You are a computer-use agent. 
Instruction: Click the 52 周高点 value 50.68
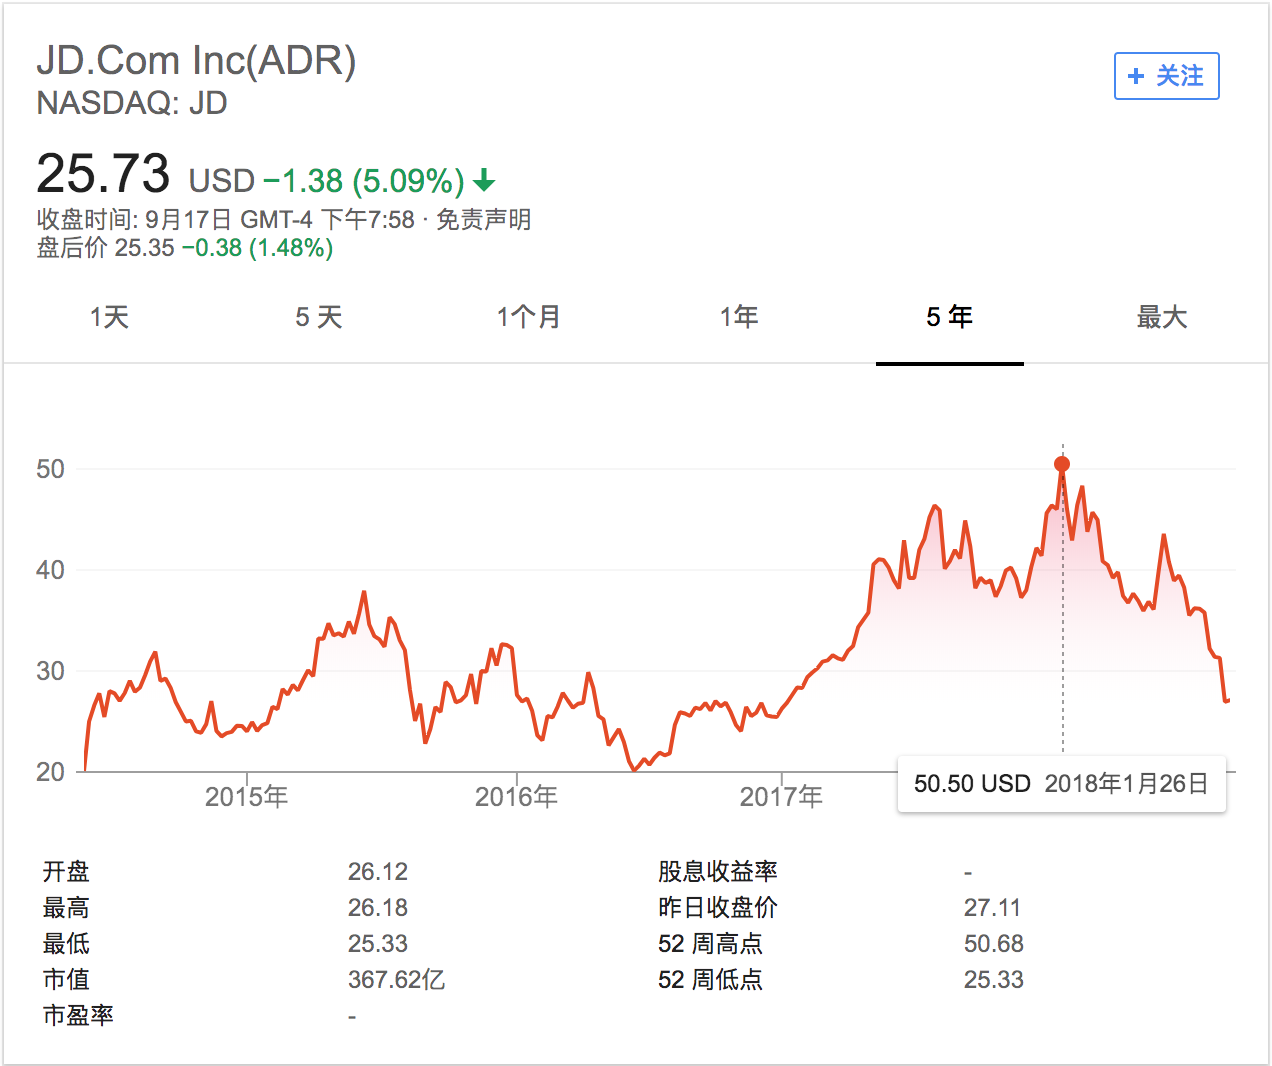pyautogui.click(x=994, y=943)
